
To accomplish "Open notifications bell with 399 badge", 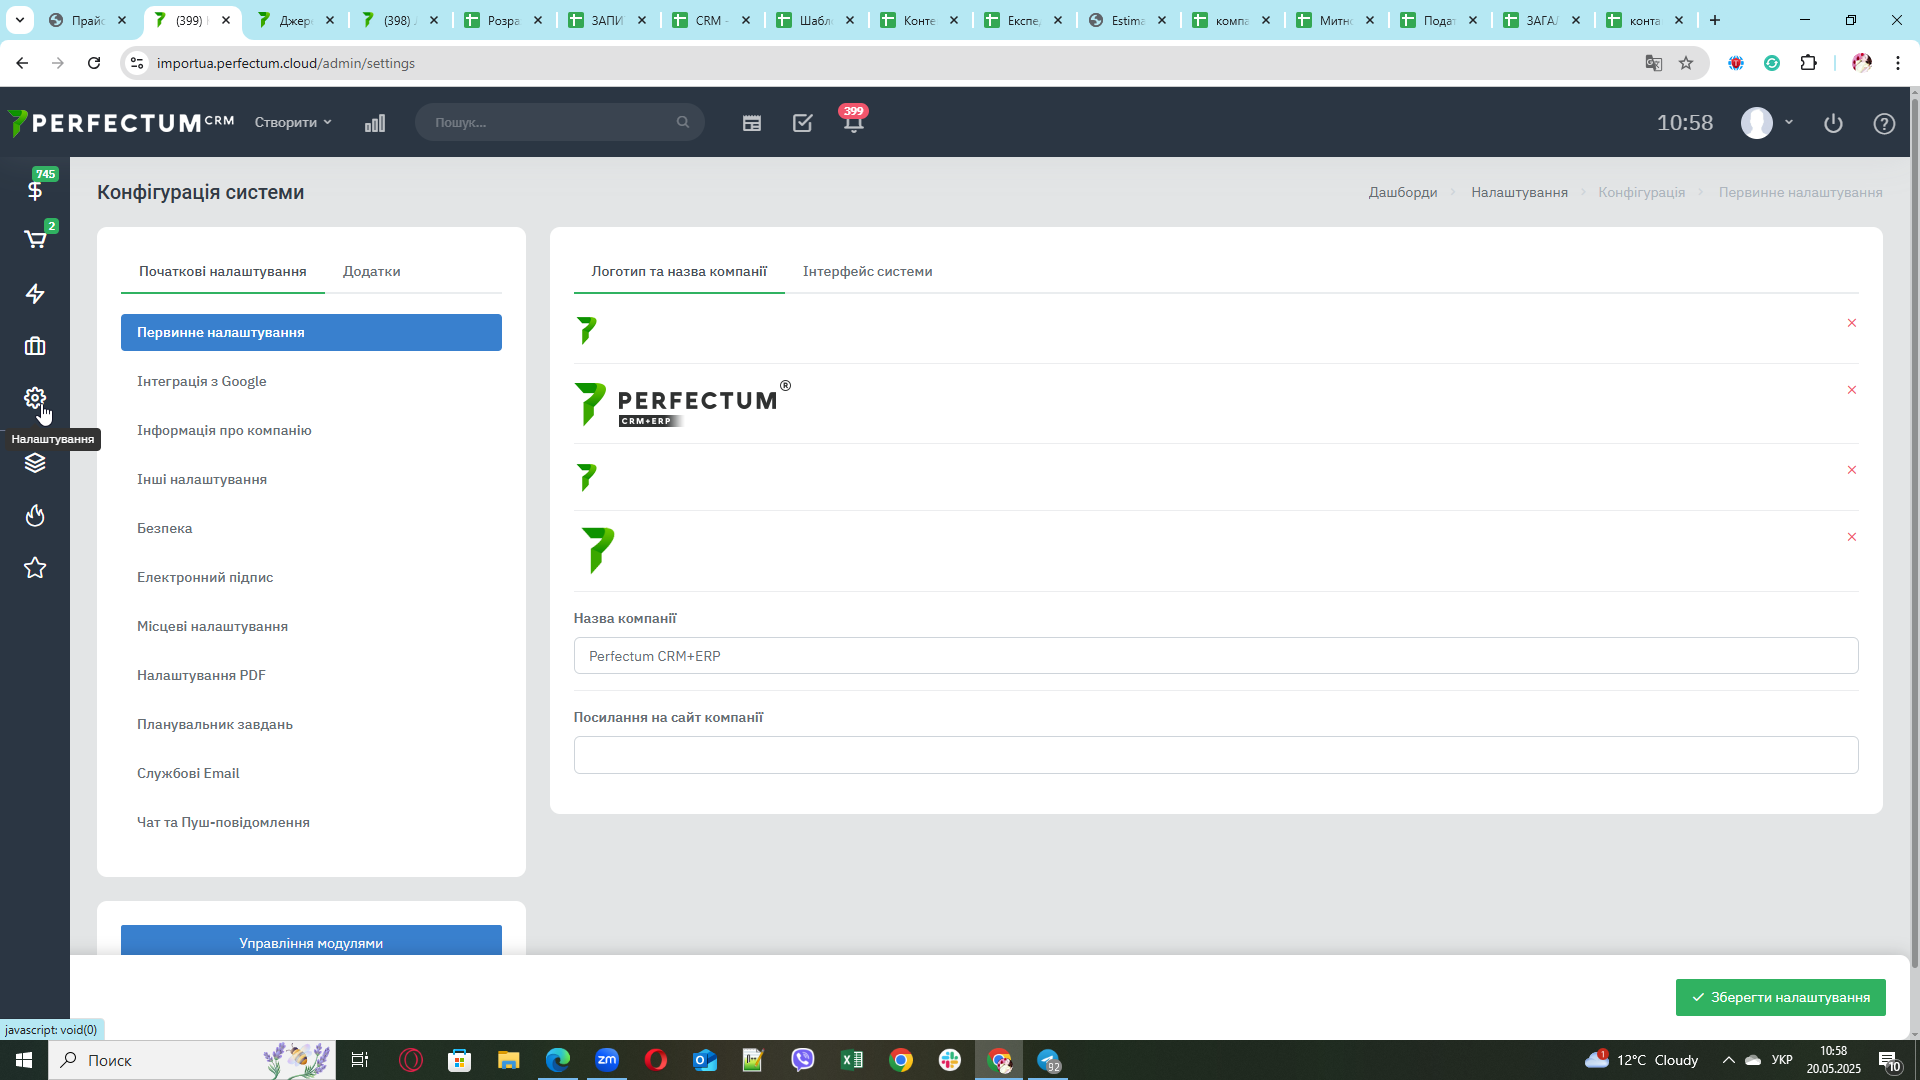I will (x=853, y=122).
